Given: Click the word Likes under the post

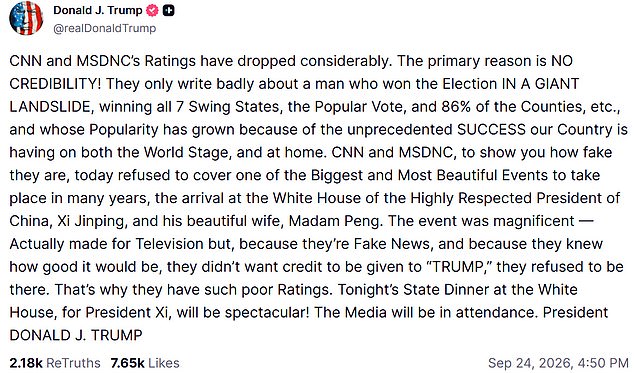Looking at the screenshot, I should click(x=163, y=363).
